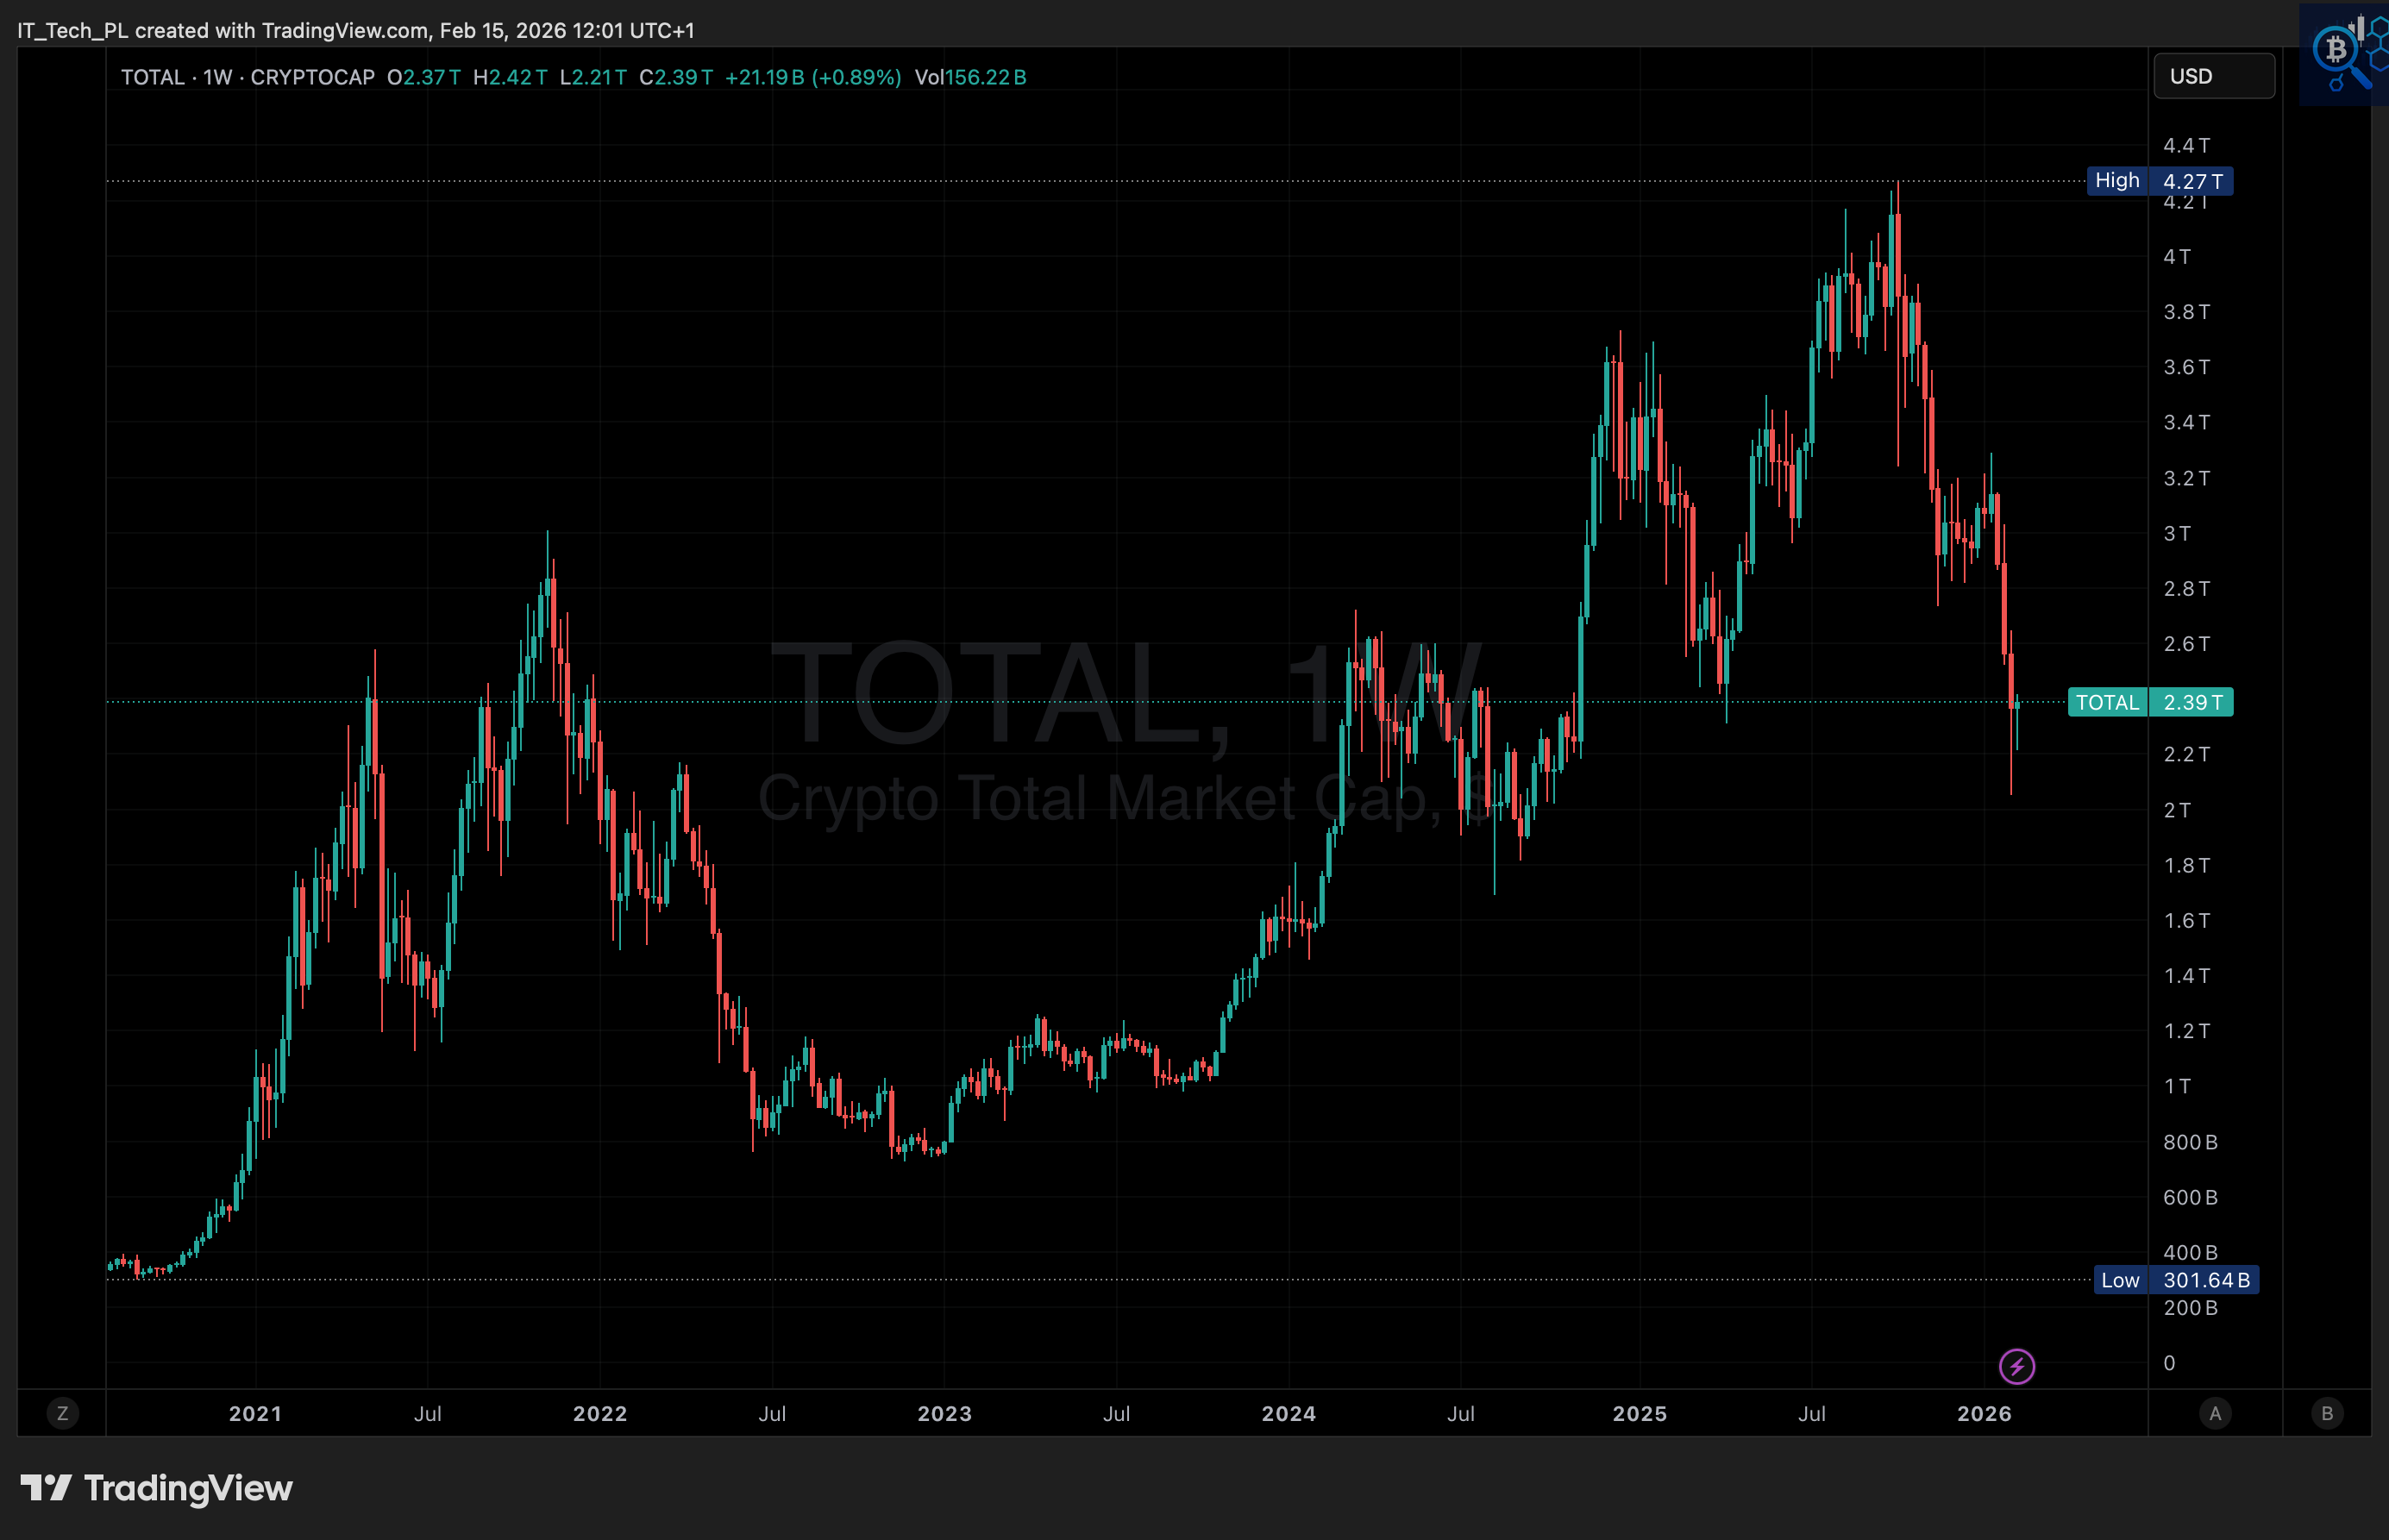The image size is (2389, 1540).
Task: Click the TradingView logo at bottom left
Action: pos(157,1488)
